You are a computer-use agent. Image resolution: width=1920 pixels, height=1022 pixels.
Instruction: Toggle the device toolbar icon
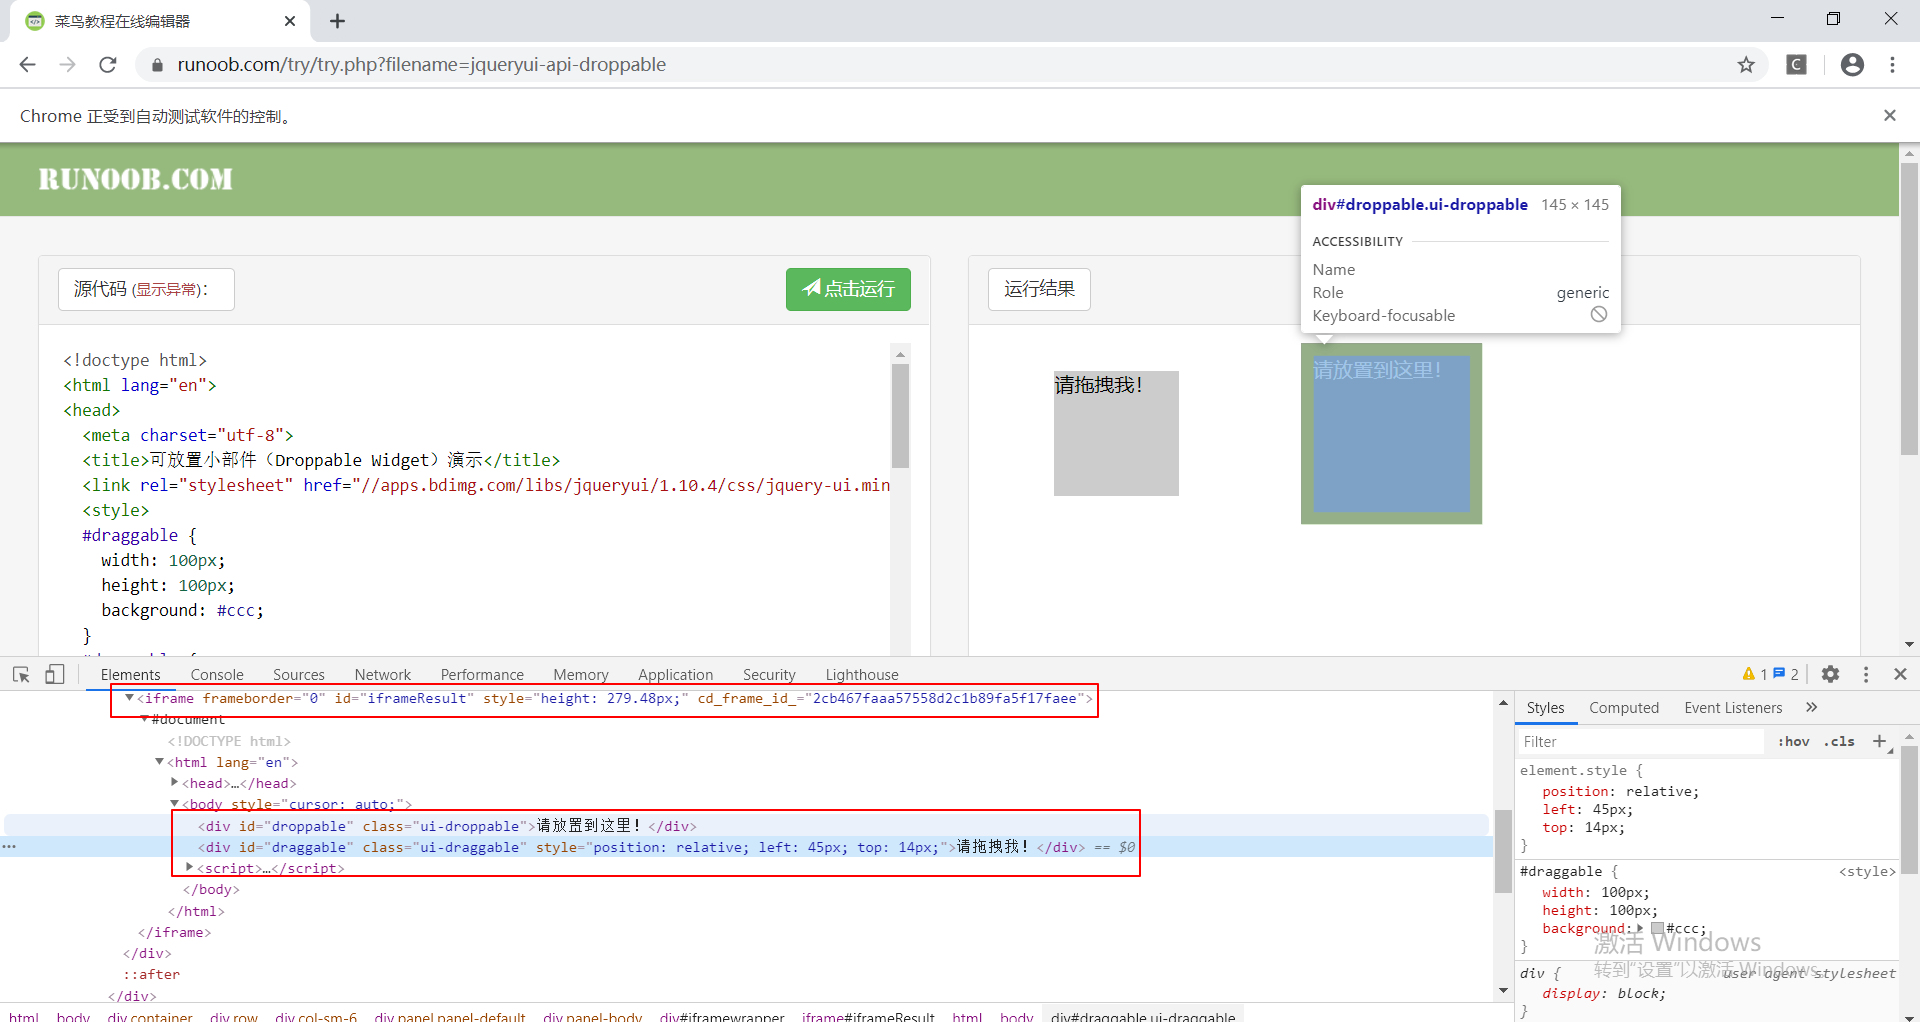coord(55,675)
